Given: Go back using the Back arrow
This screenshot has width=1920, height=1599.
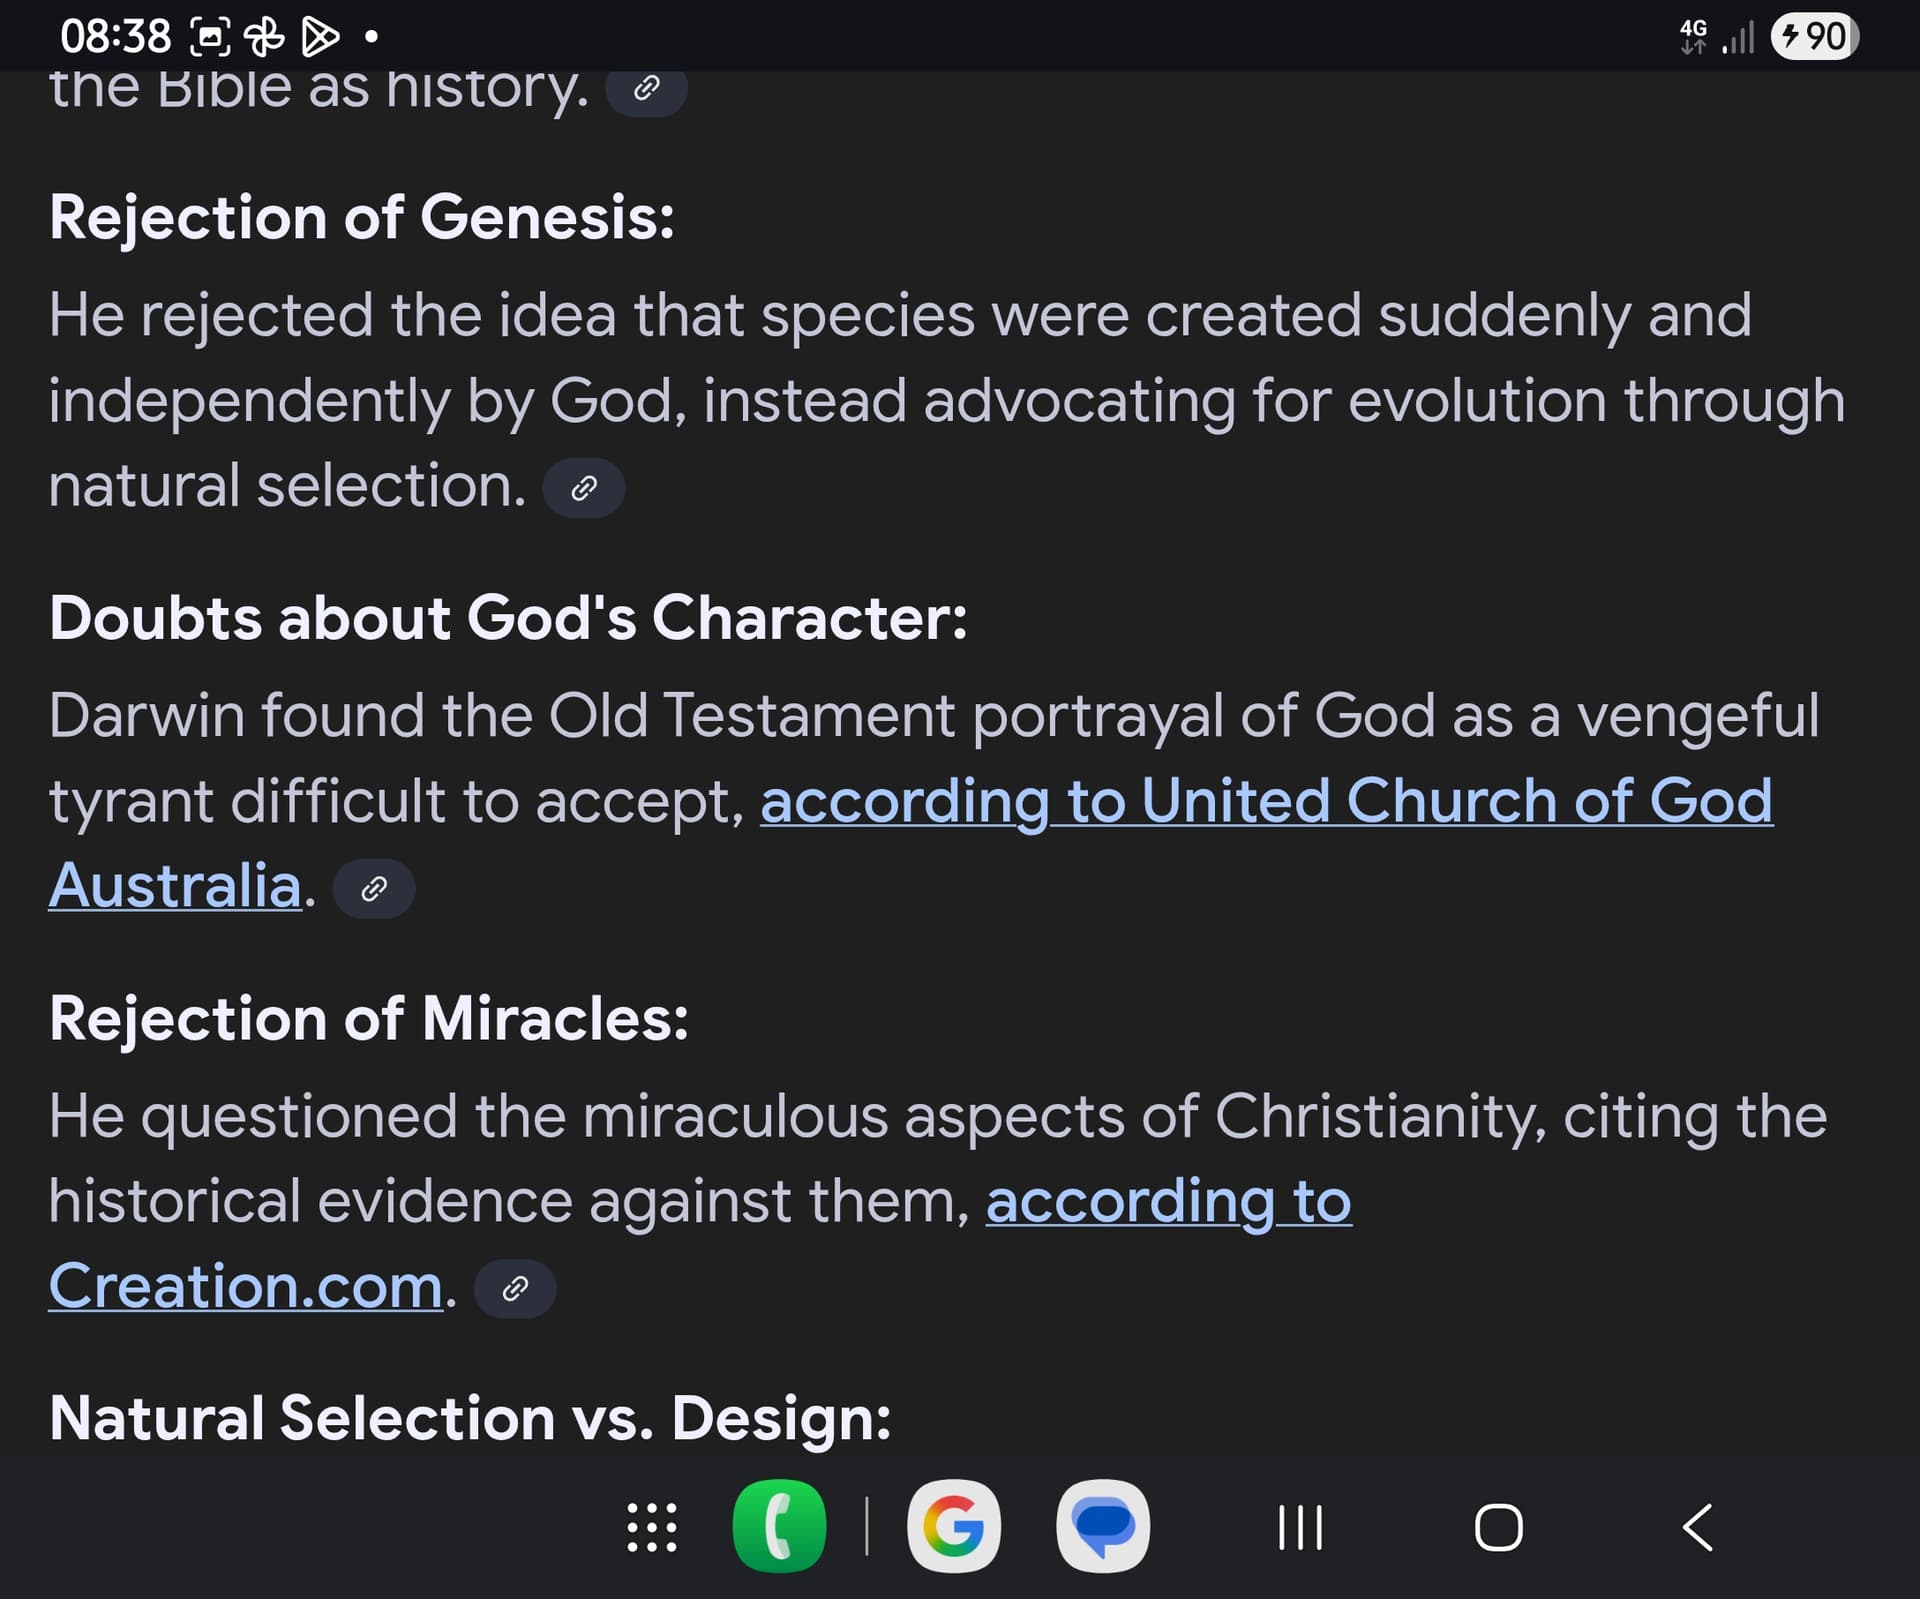Looking at the screenshot, I should tap(1698, 1527).
